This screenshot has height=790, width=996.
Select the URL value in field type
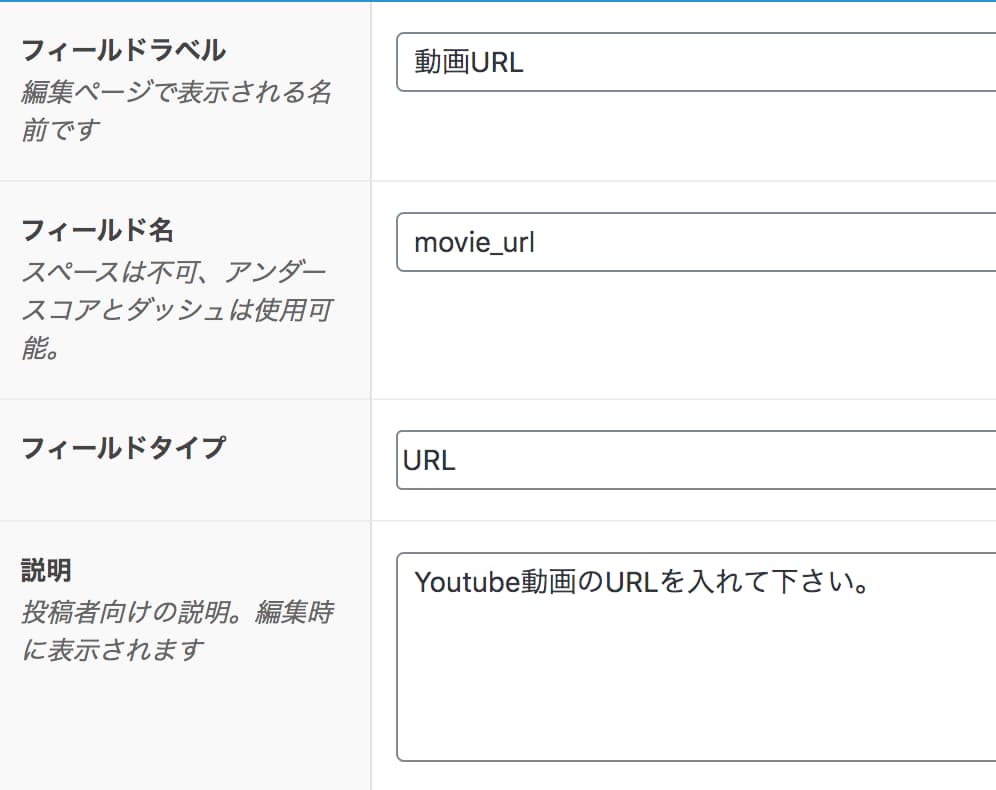tap(429, 461)
